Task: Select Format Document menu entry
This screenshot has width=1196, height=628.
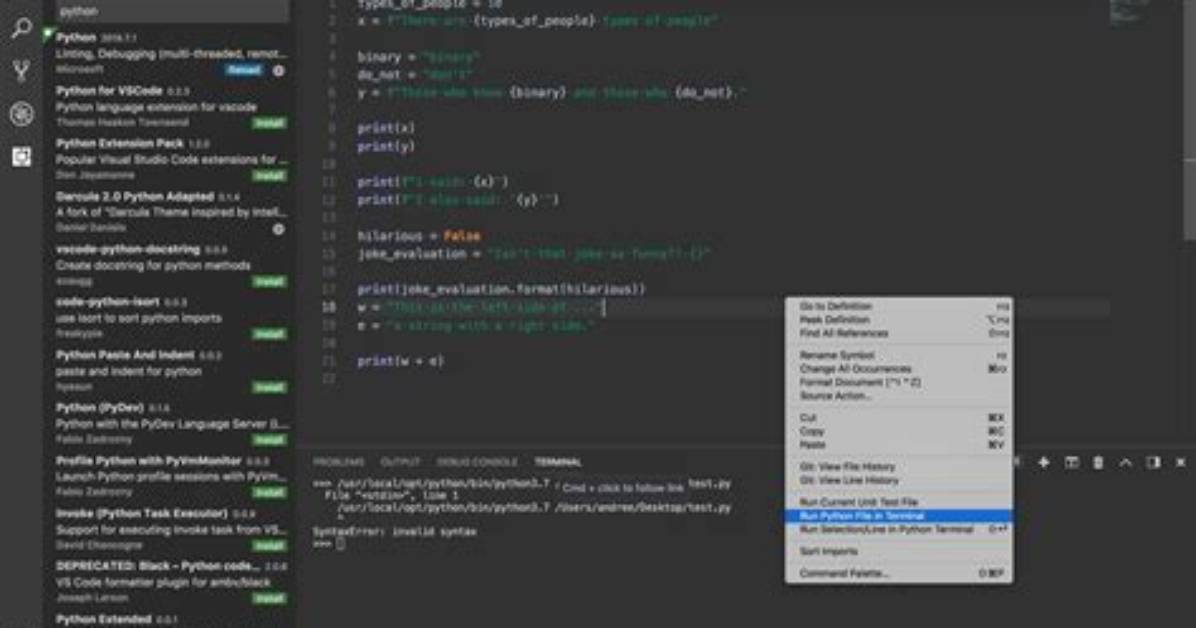Action: coord(899,382)
